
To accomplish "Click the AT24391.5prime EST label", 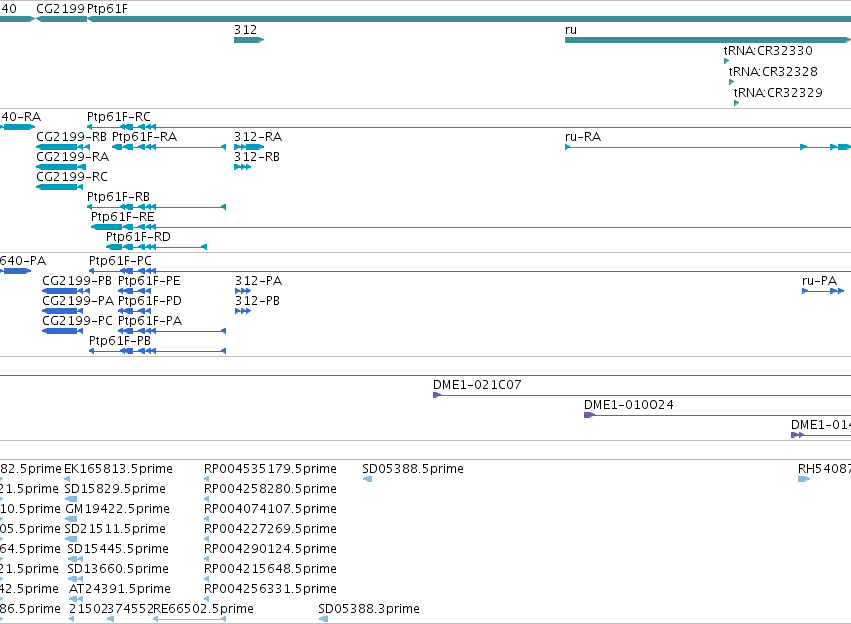I will 119,589.
